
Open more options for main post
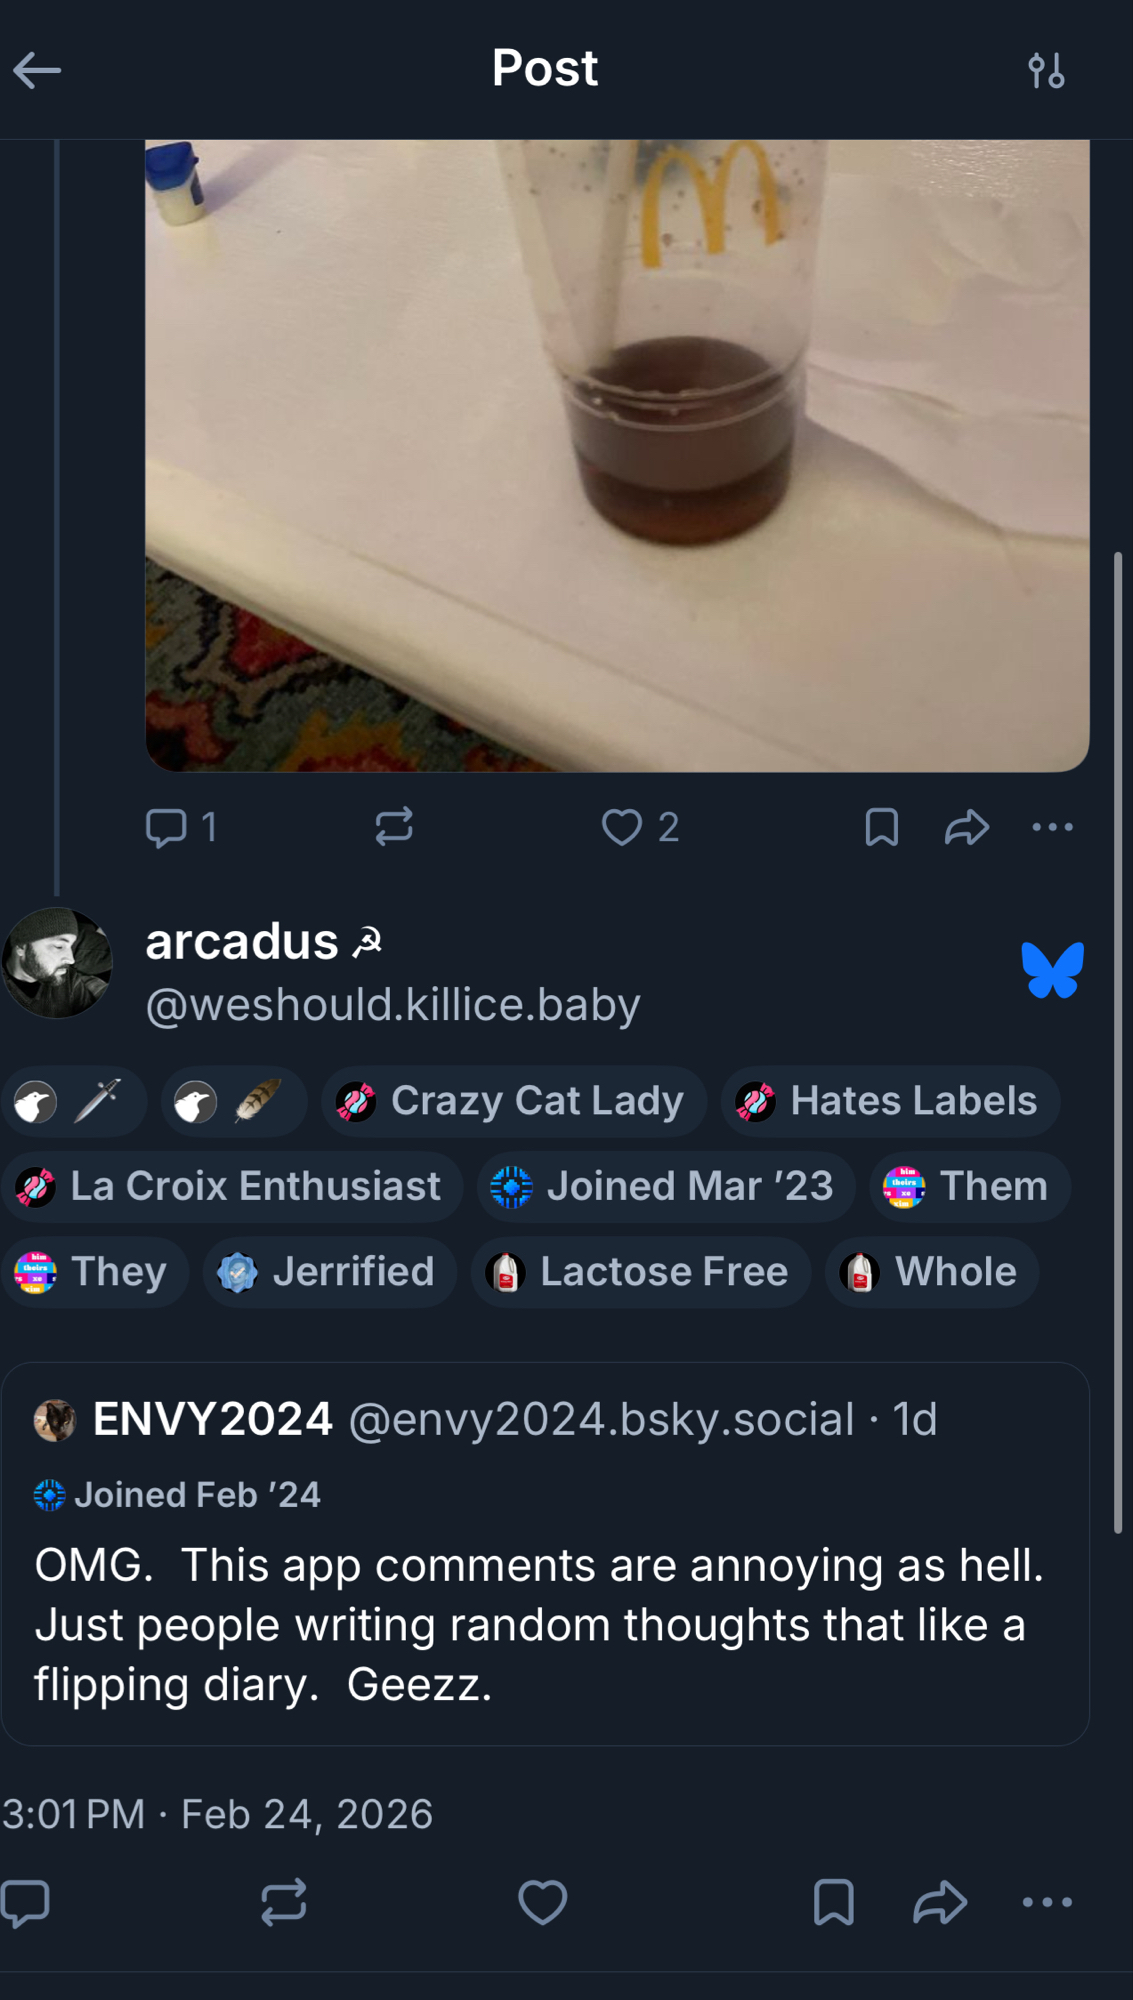[x=1047, y=1902]
